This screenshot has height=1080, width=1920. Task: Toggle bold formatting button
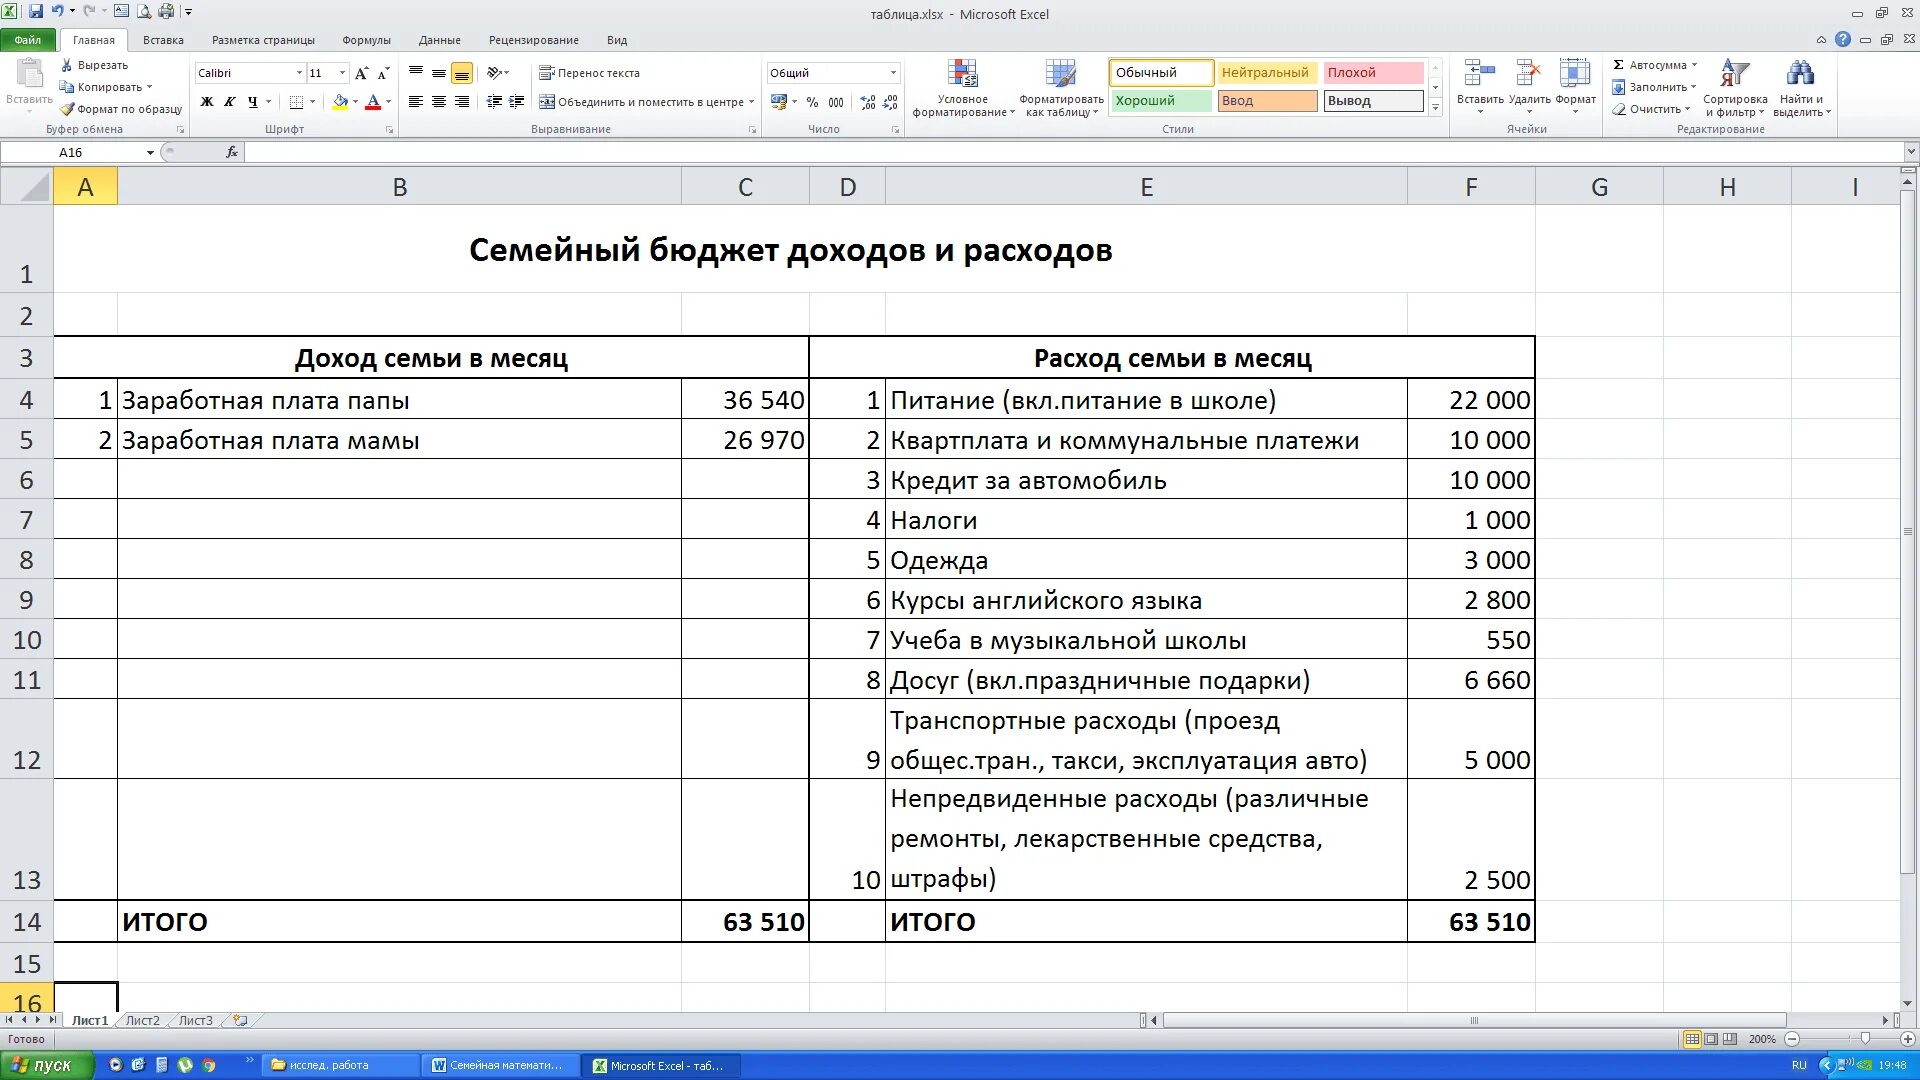207,102
